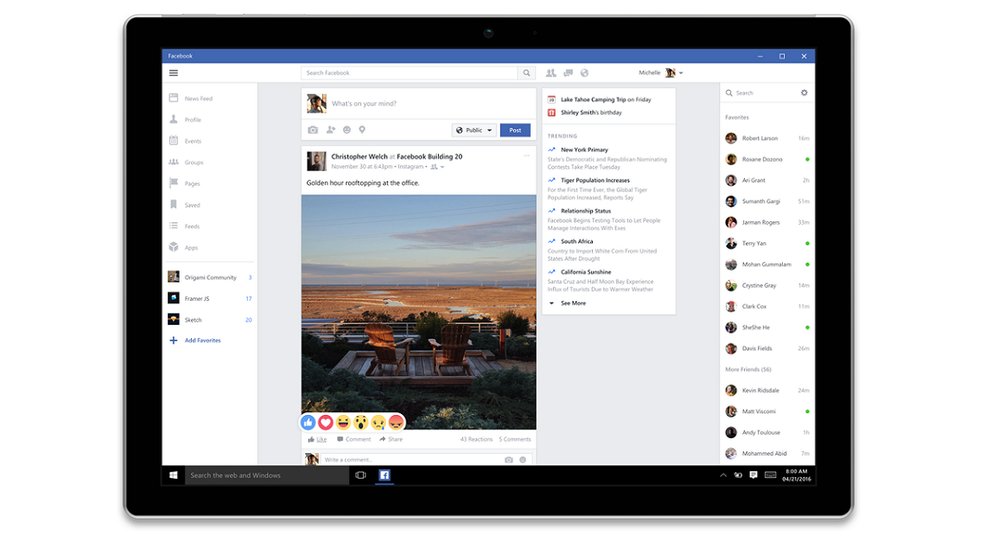This screenshot has height=542, width=992.
Task: Click the search magnifier button
Action: (526, 73)
